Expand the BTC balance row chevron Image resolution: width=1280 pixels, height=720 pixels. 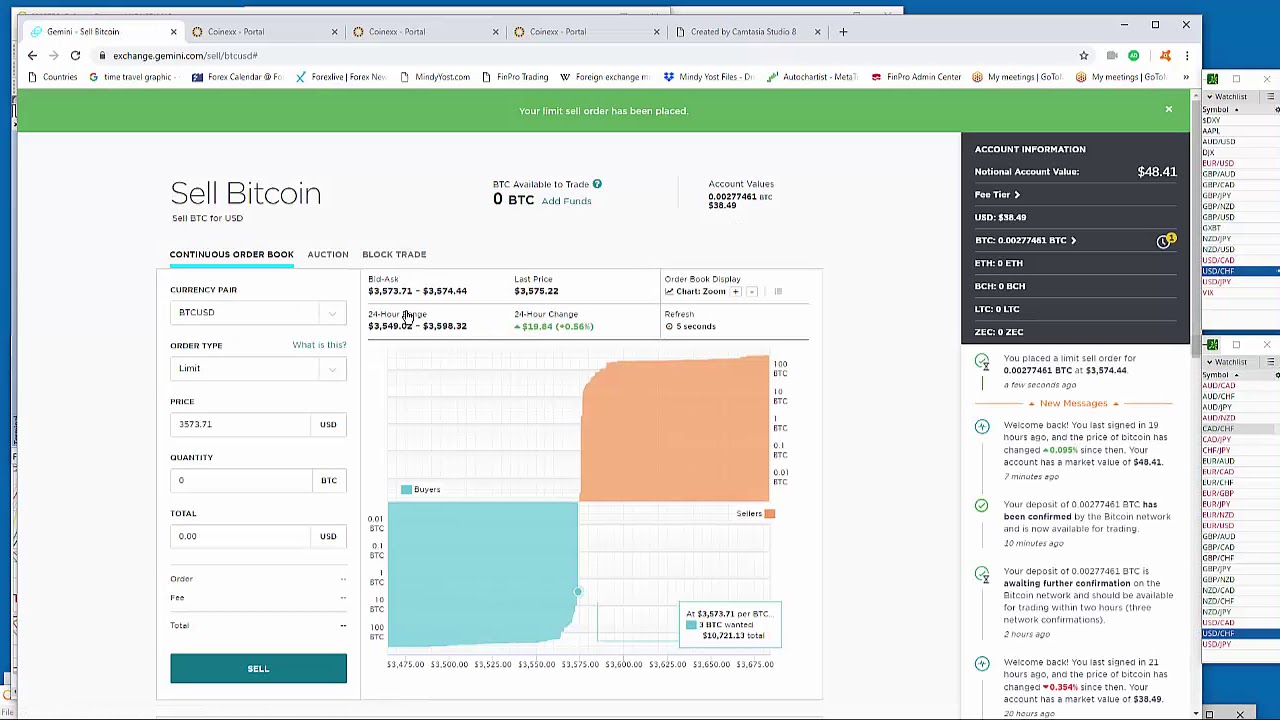coord(1073,240)
